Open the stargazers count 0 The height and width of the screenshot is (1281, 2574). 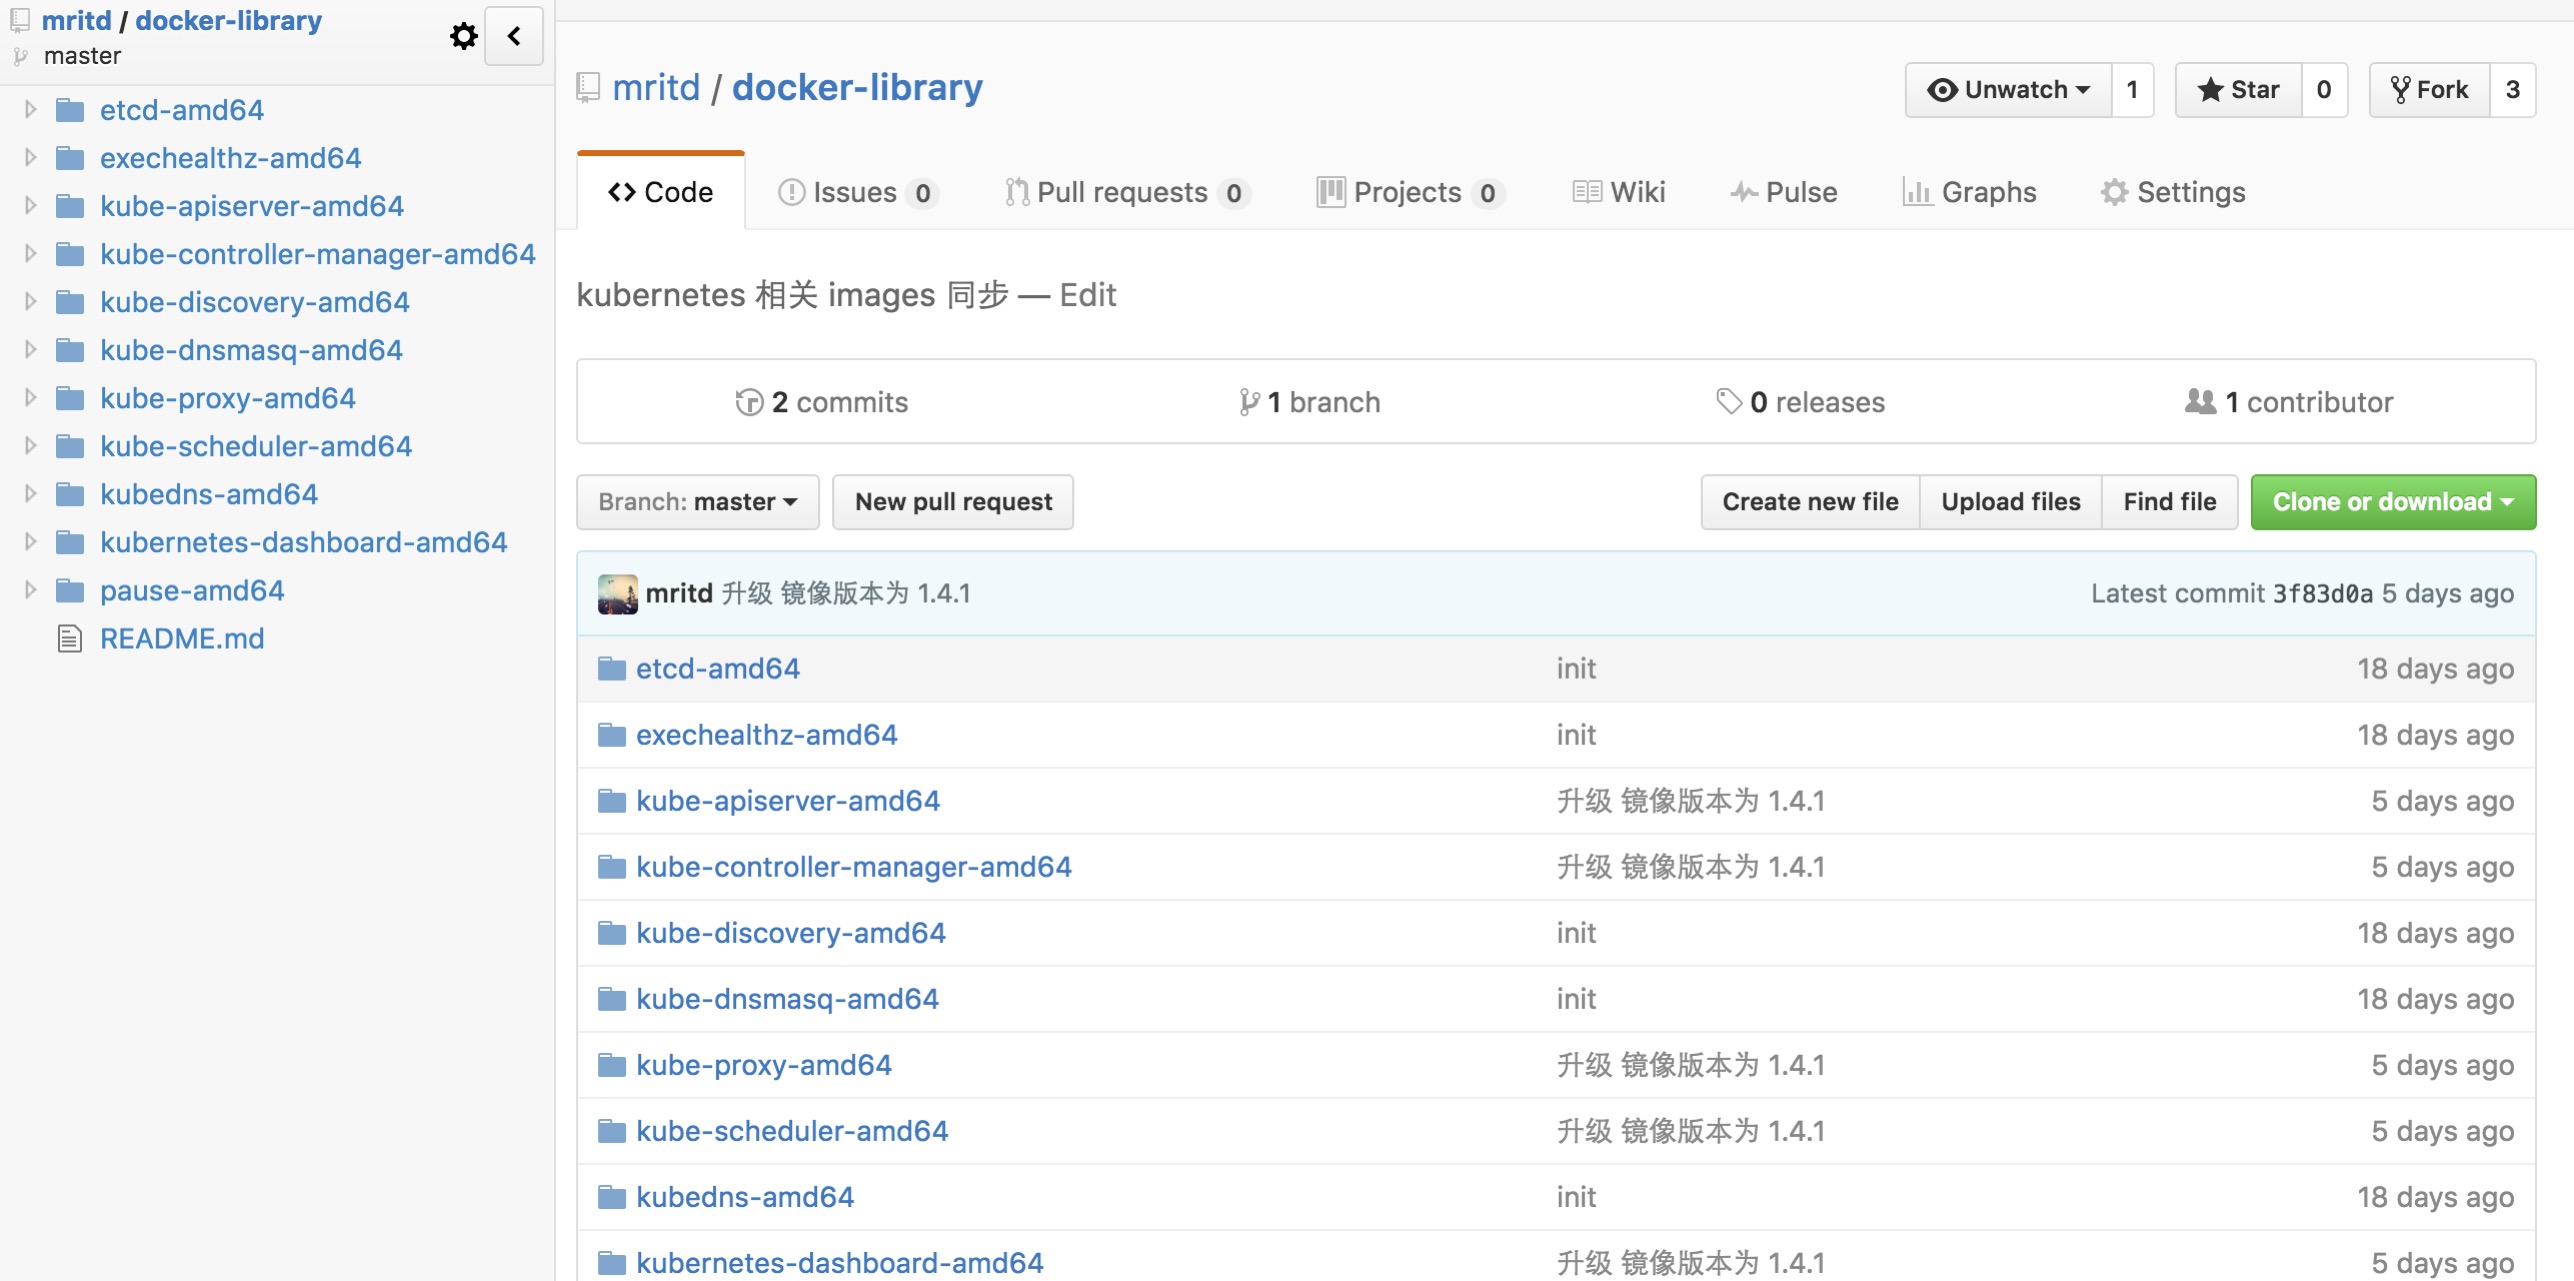click(x=2324, y=90)
